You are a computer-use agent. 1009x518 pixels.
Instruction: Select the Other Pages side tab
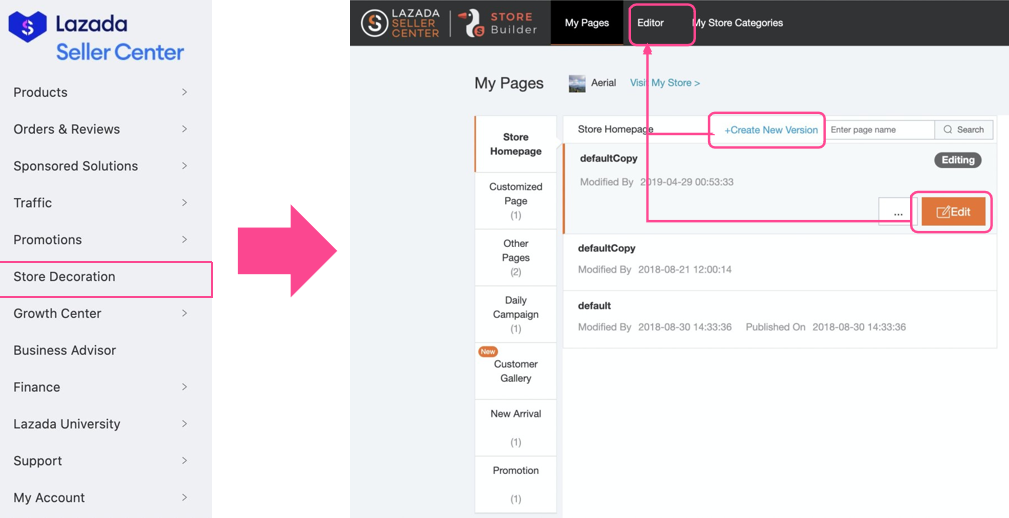pyautogui.click(x=515, y=257)
